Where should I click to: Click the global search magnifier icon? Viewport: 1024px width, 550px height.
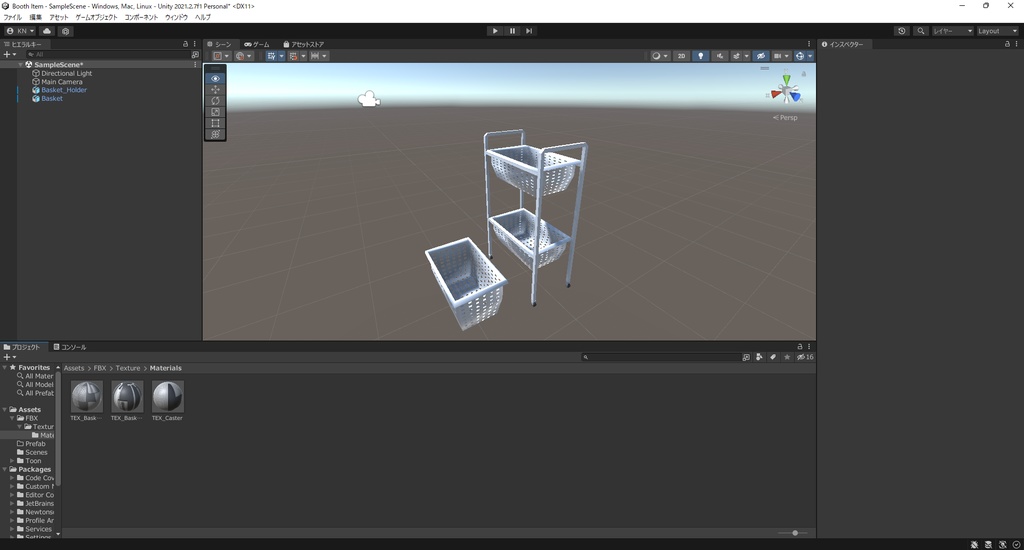coord(921,31)
